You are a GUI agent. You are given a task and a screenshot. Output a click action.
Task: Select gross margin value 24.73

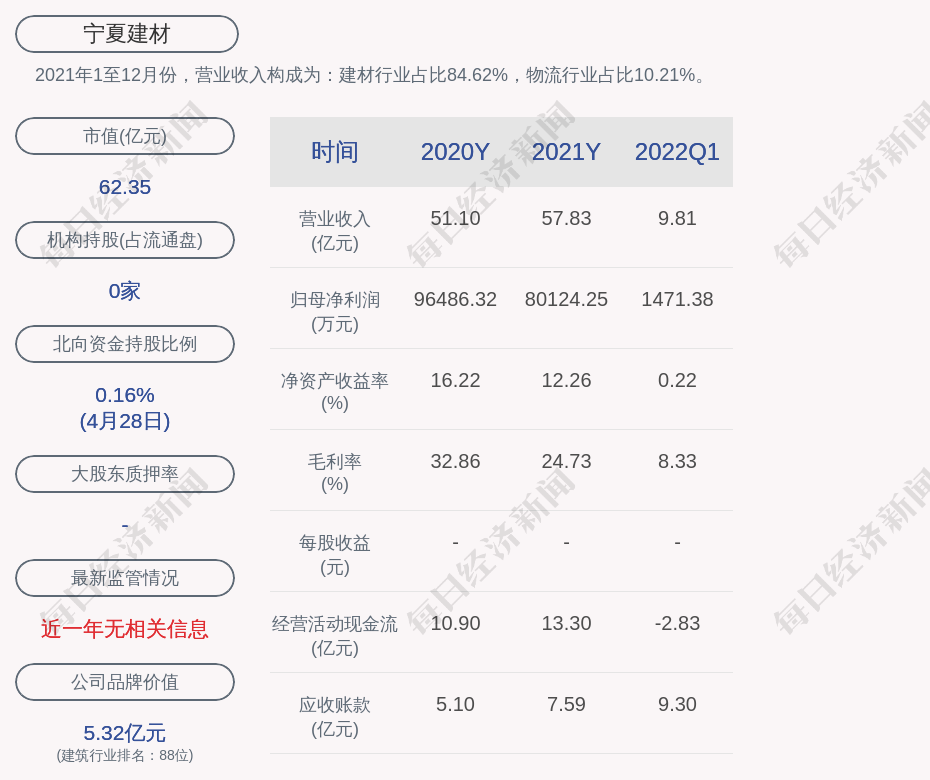[566, 461]
